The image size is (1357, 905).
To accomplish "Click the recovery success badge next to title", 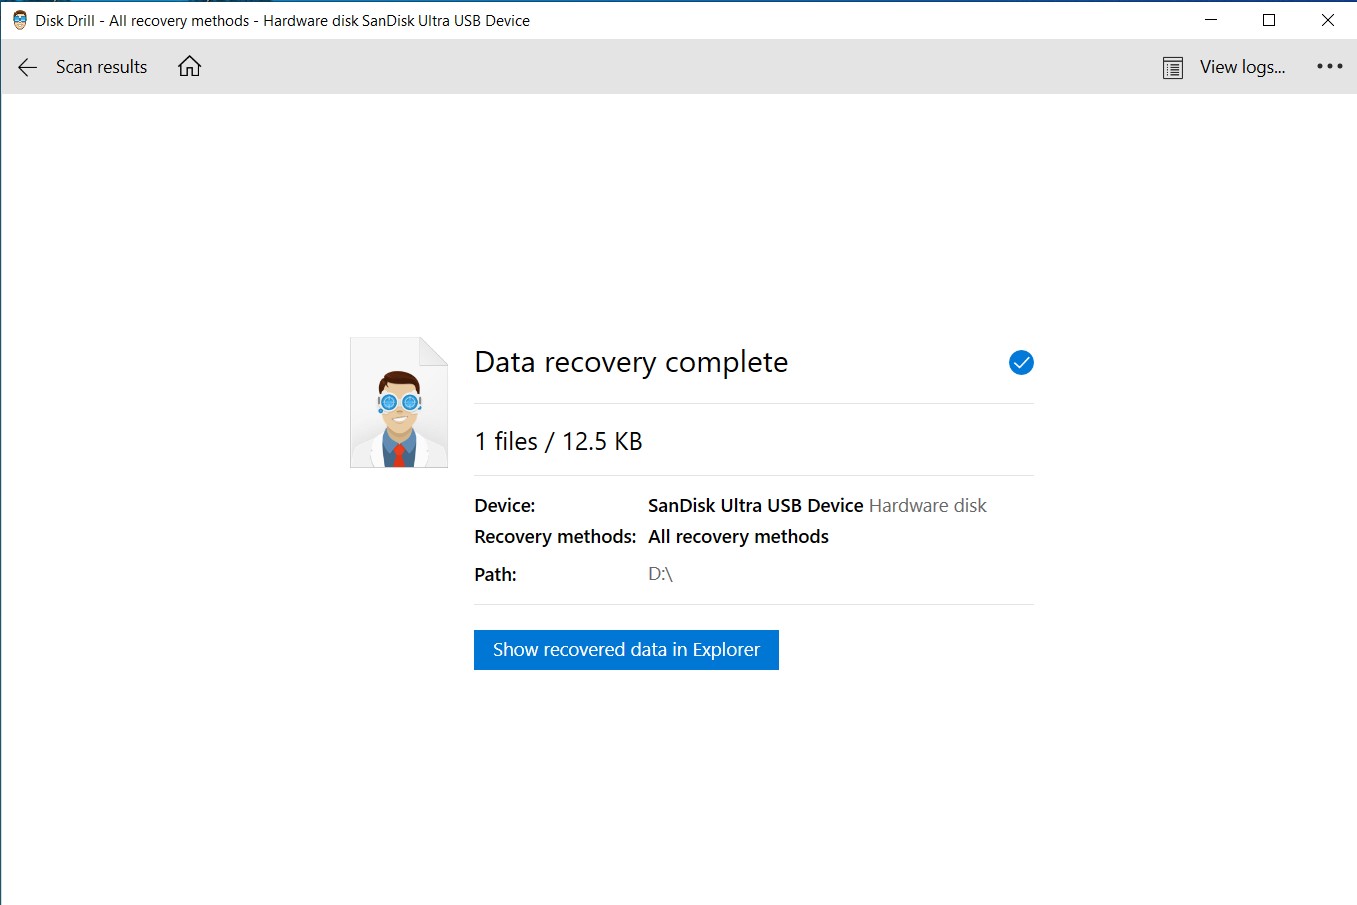I will point(1020,362).
